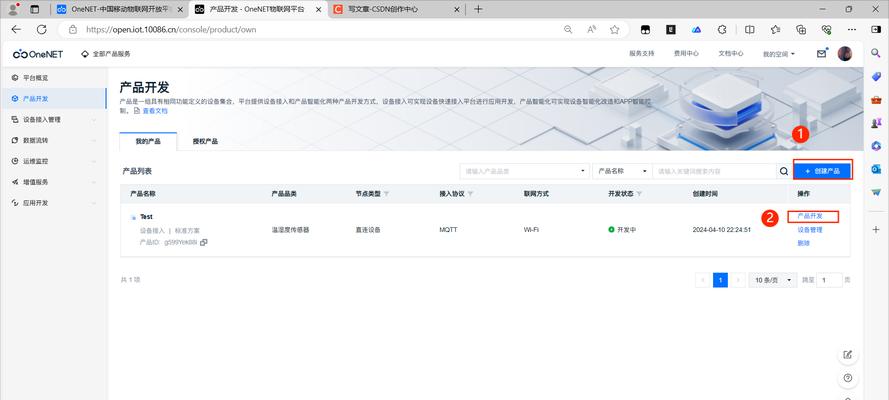The image size is (889, 400).
Task: Open the floating edit feedback icon
Action: click(848, 354)
